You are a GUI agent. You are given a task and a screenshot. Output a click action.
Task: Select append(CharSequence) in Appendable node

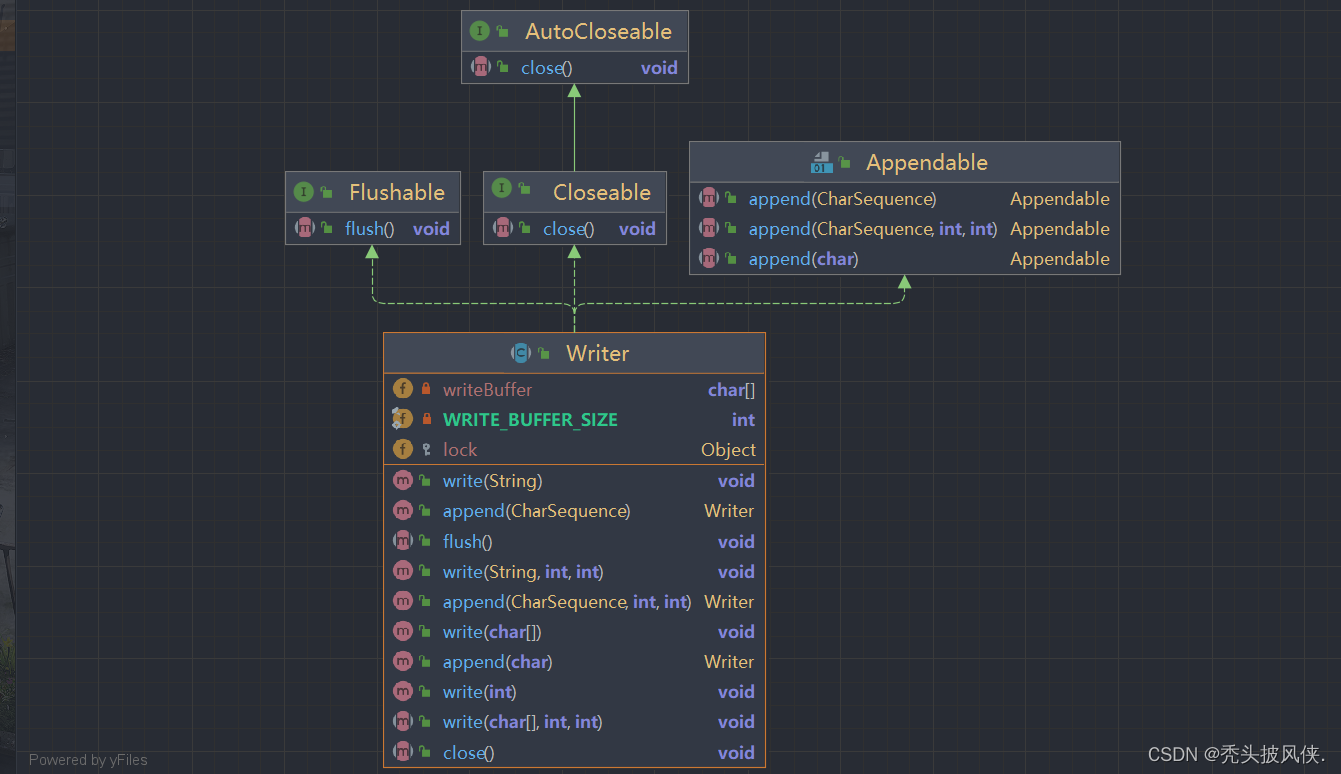pos(905,199)
